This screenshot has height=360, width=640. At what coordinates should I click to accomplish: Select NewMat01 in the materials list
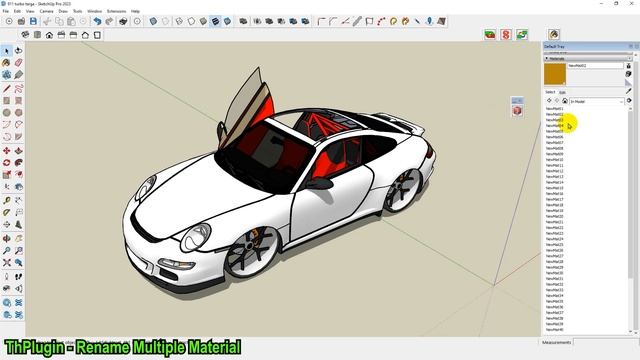[x=555, y=109]
